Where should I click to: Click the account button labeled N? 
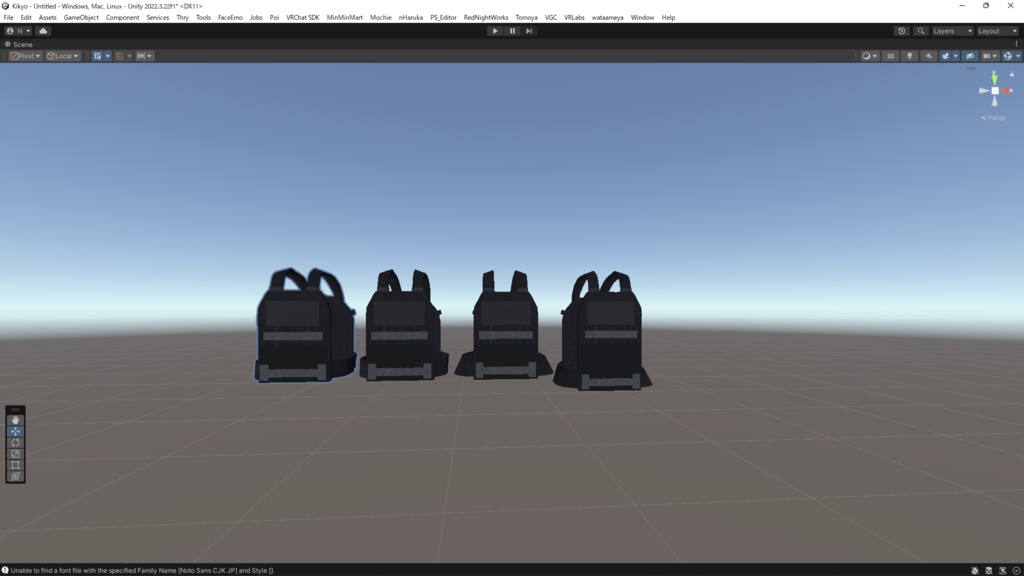coord(18,30)
